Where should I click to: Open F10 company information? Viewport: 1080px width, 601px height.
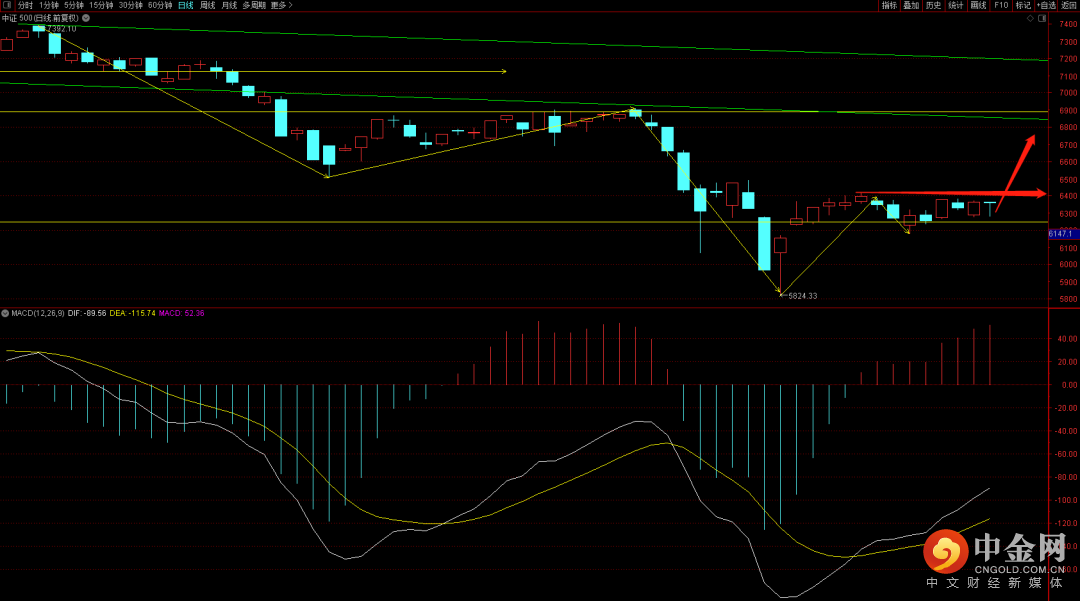coord(1000,5)
